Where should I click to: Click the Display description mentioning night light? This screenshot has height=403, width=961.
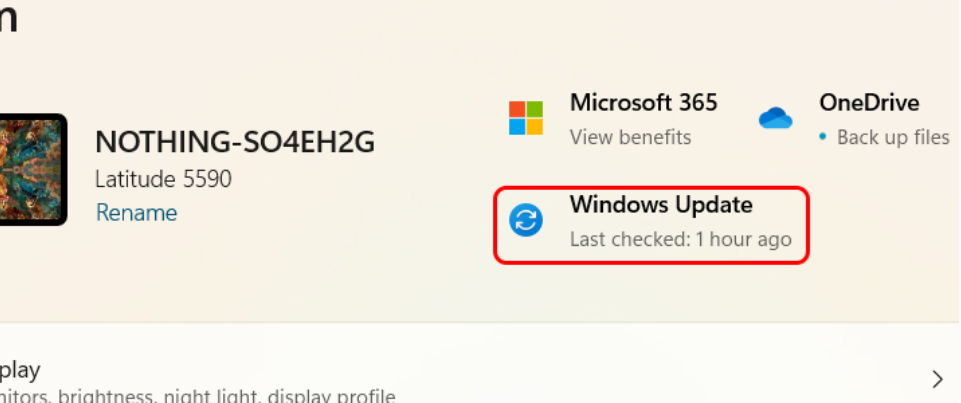(200, 396)
